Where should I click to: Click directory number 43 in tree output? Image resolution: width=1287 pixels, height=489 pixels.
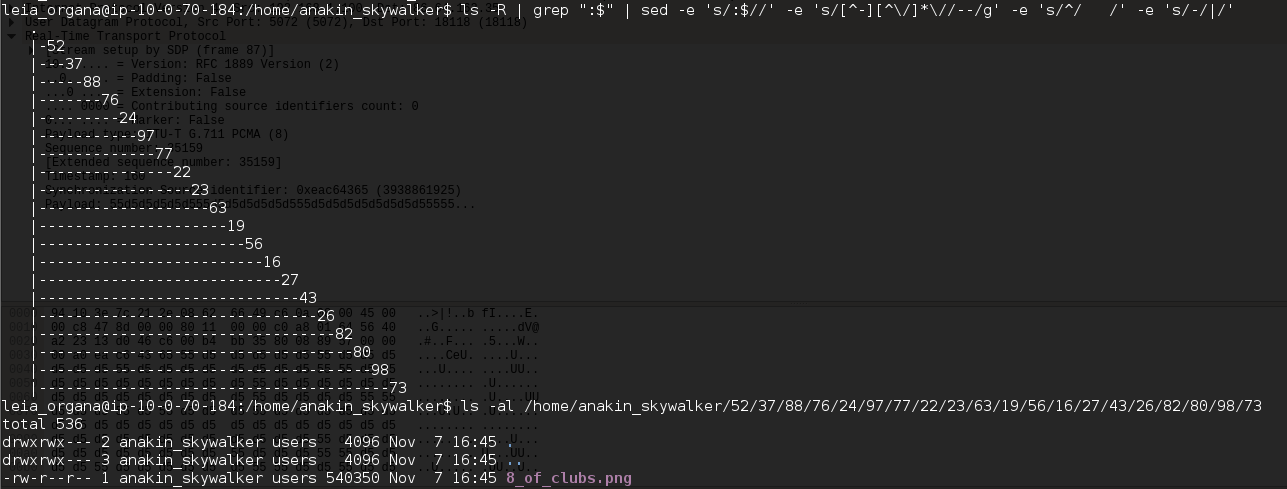coord(309,298)
